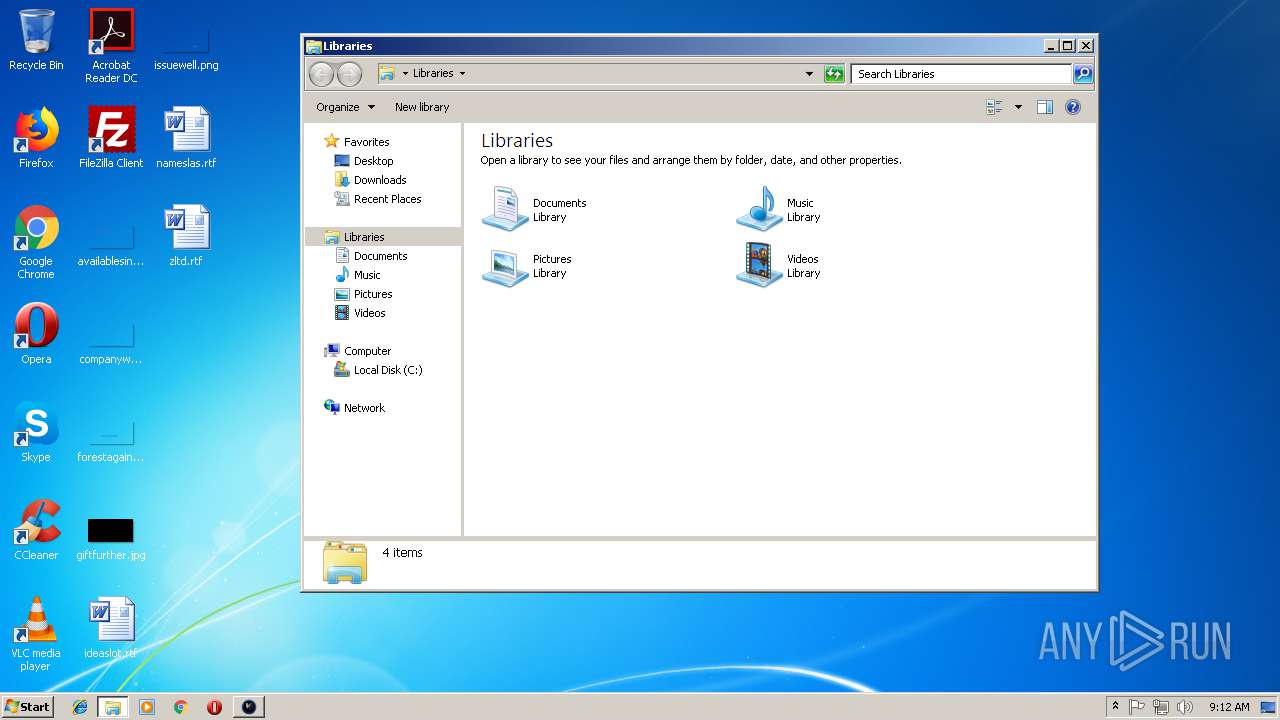Image resolution: width=1280 pixels, height=720 pixels.
Task: Open Chrome from the taskbar
Action: (x=181, y=707)
